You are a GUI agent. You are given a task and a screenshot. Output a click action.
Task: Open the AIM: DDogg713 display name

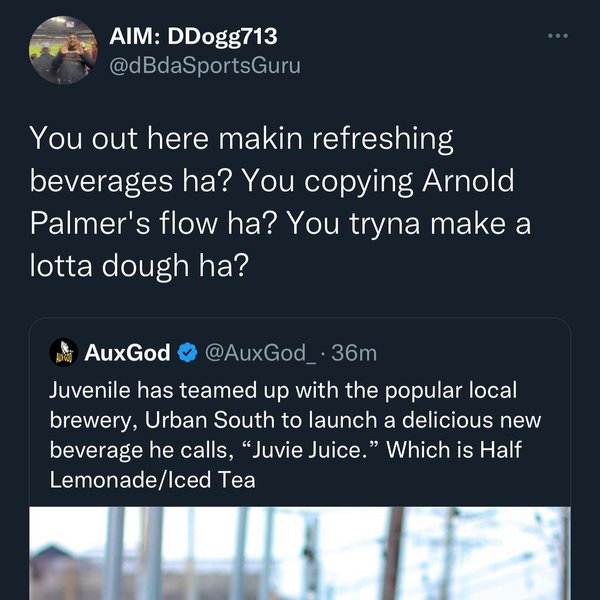point(192,37)
